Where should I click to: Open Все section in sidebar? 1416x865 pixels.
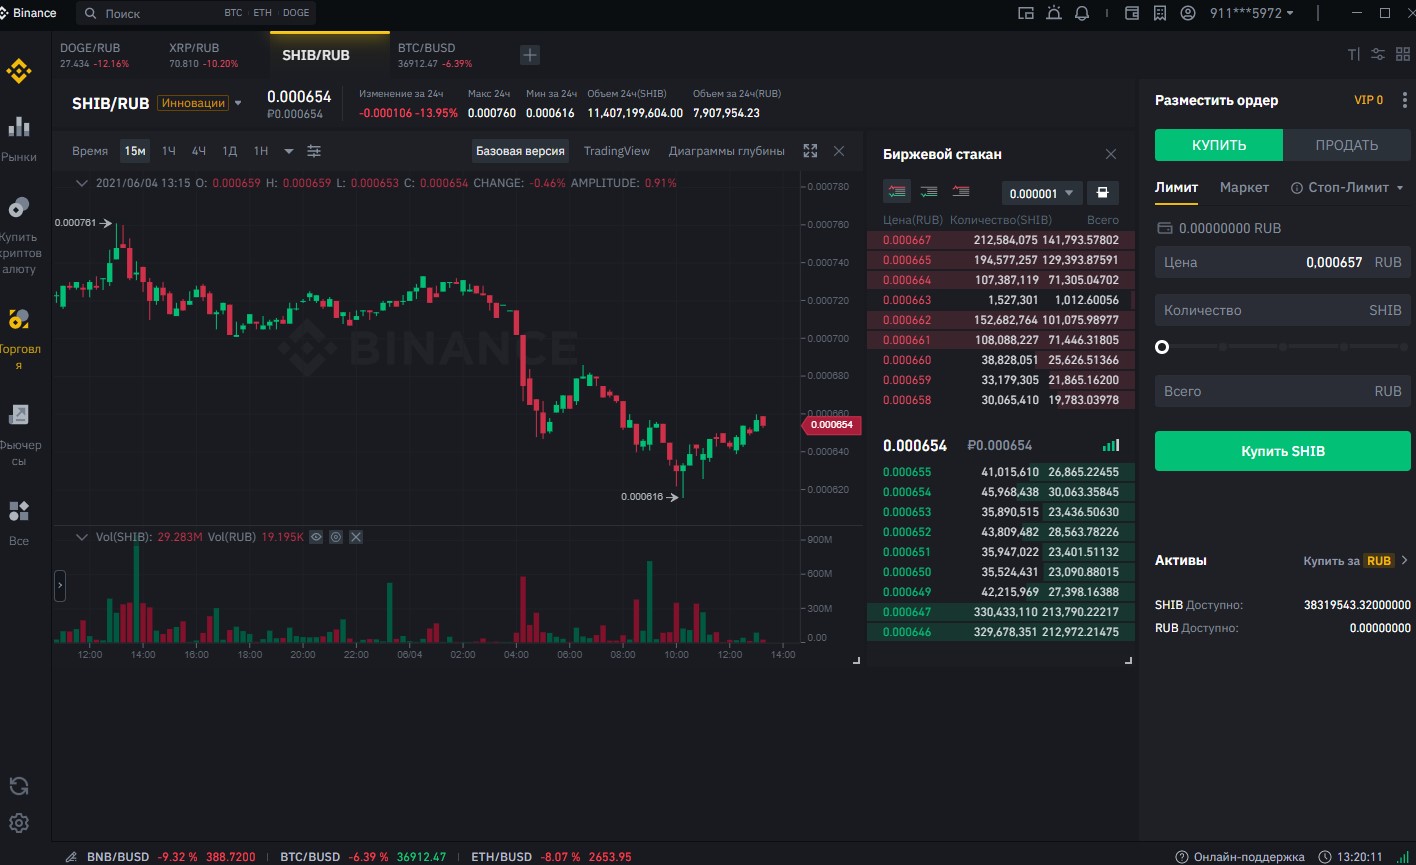(x=18, y=524)
